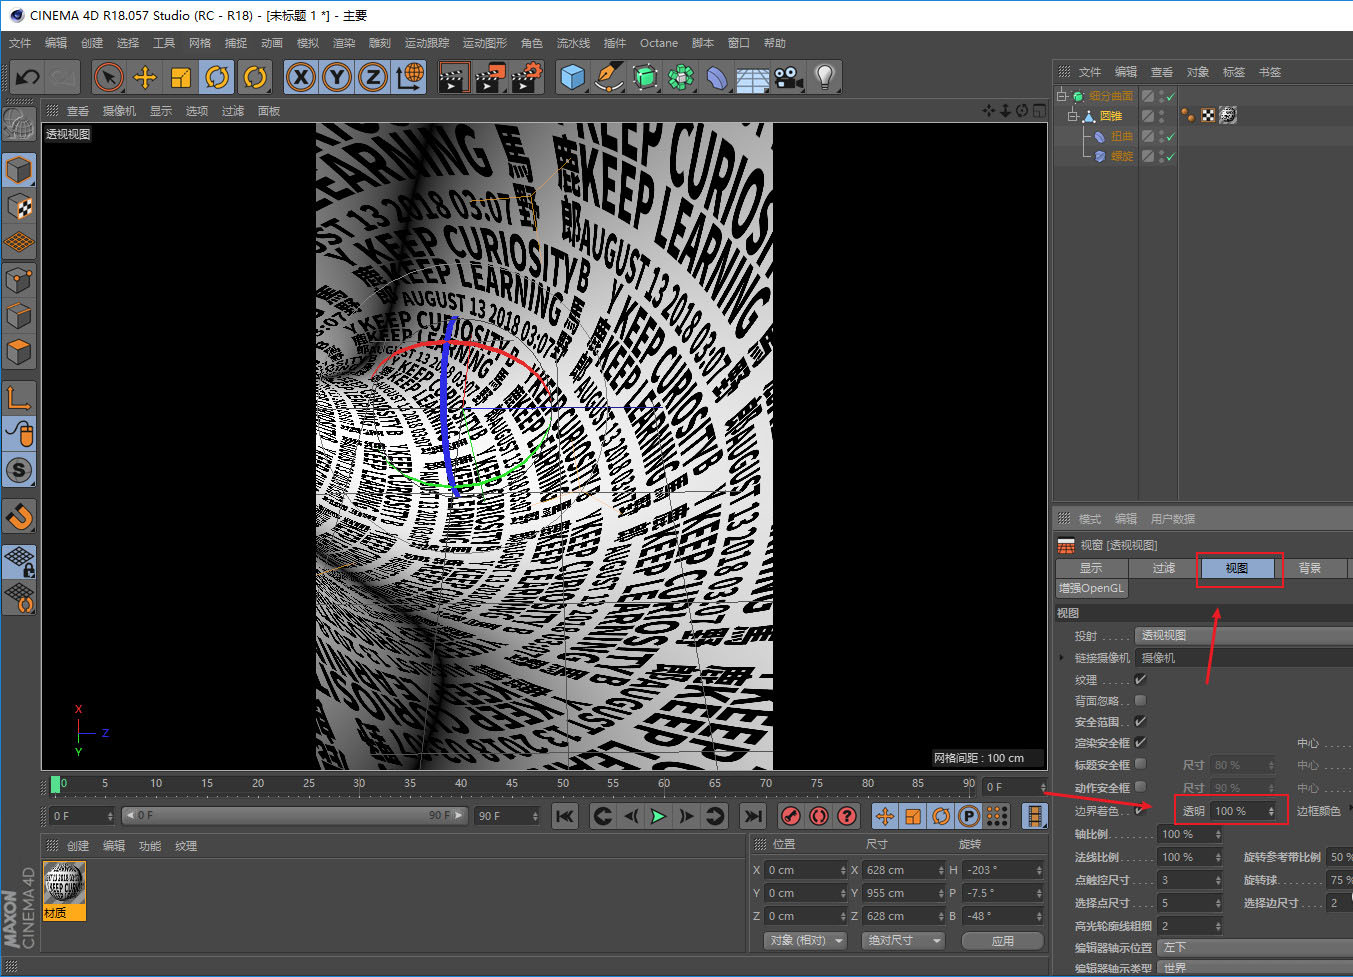Switch to the 背景 tab in attributes
This screenshot has height=977, width=1353.
(x=1310, y=568)
